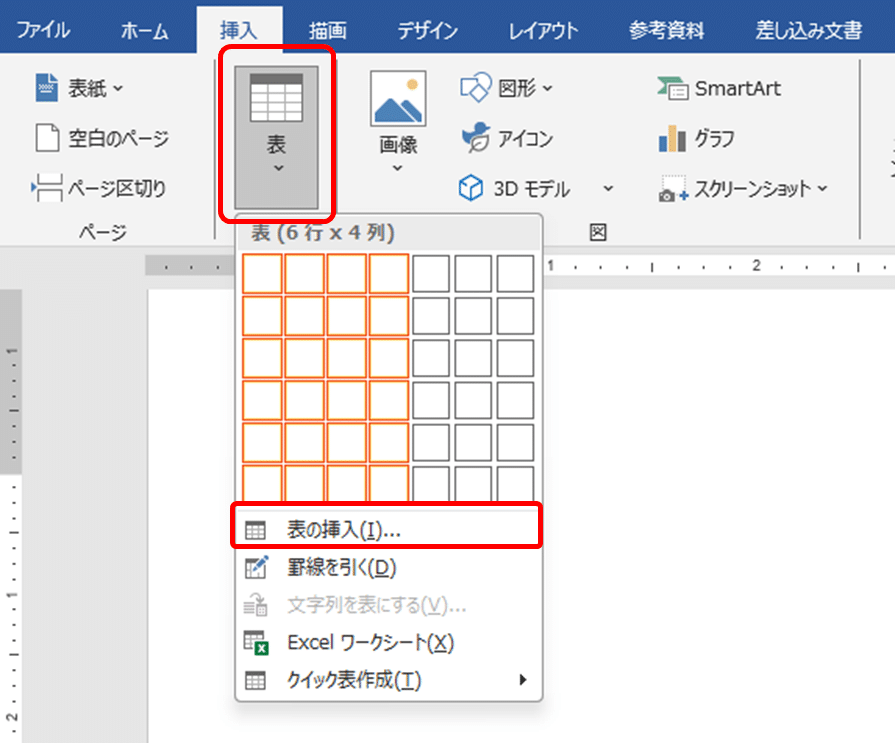This screenshot has width=895, height=743.
Task: Click the ページ group label
Action: pyautogui.click(x=103, y=232)
